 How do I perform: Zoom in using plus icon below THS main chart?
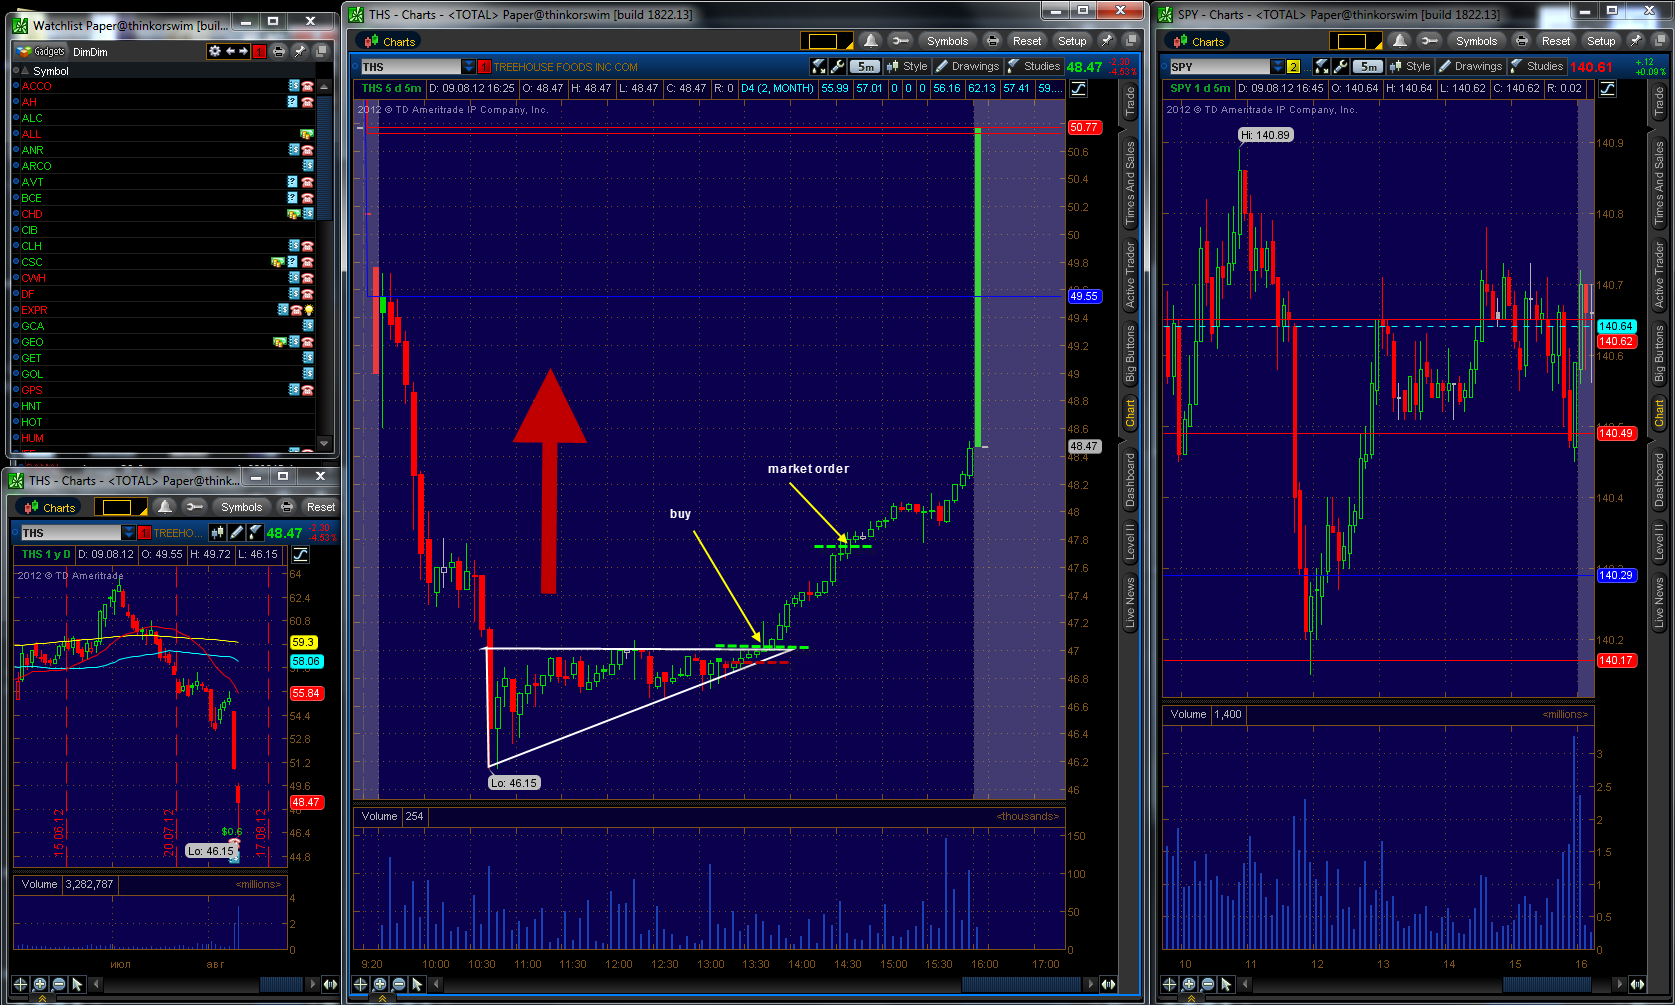[x=380, y=985]
